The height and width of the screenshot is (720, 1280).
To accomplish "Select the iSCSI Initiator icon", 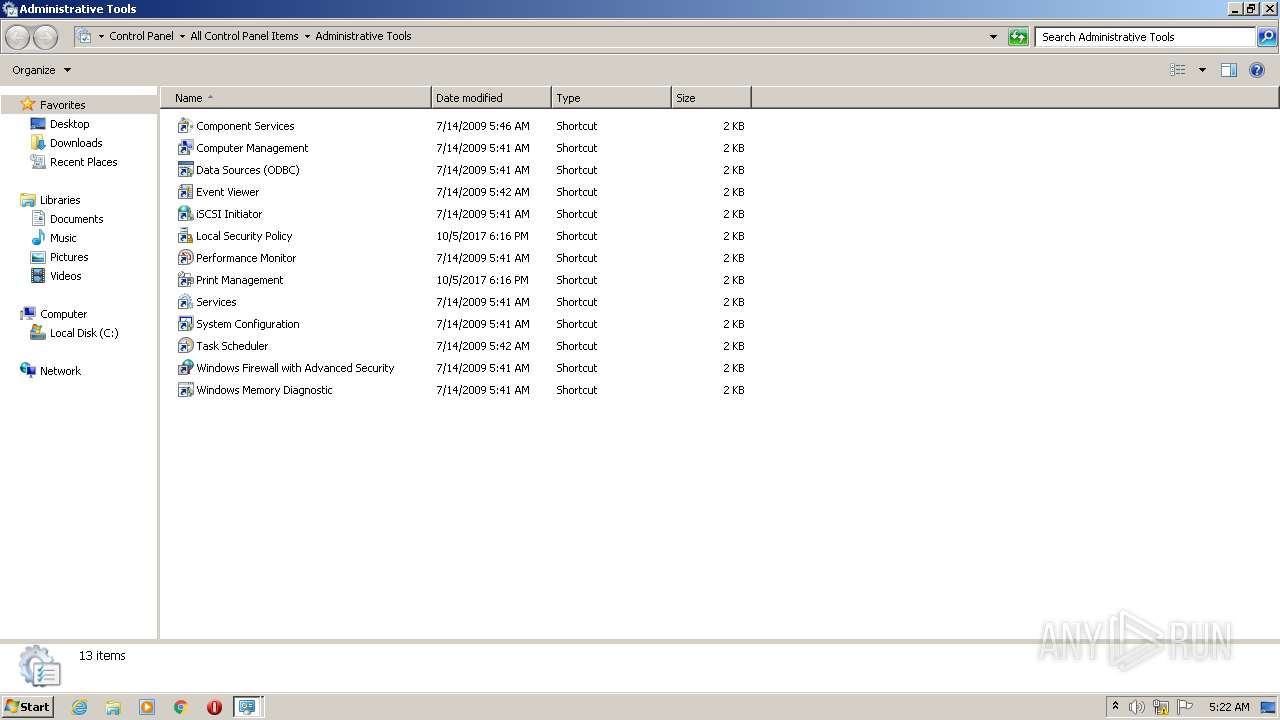I will point(185,214).
